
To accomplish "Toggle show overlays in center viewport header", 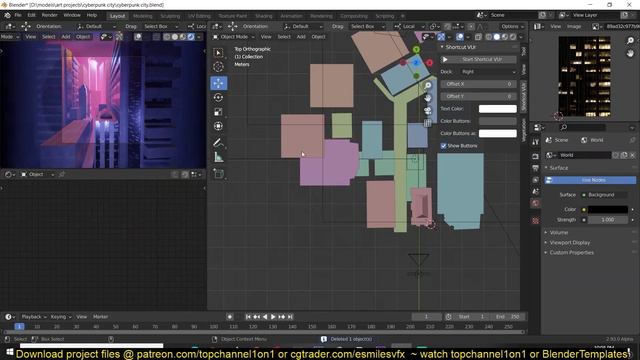I will click(x=460, y=37).
